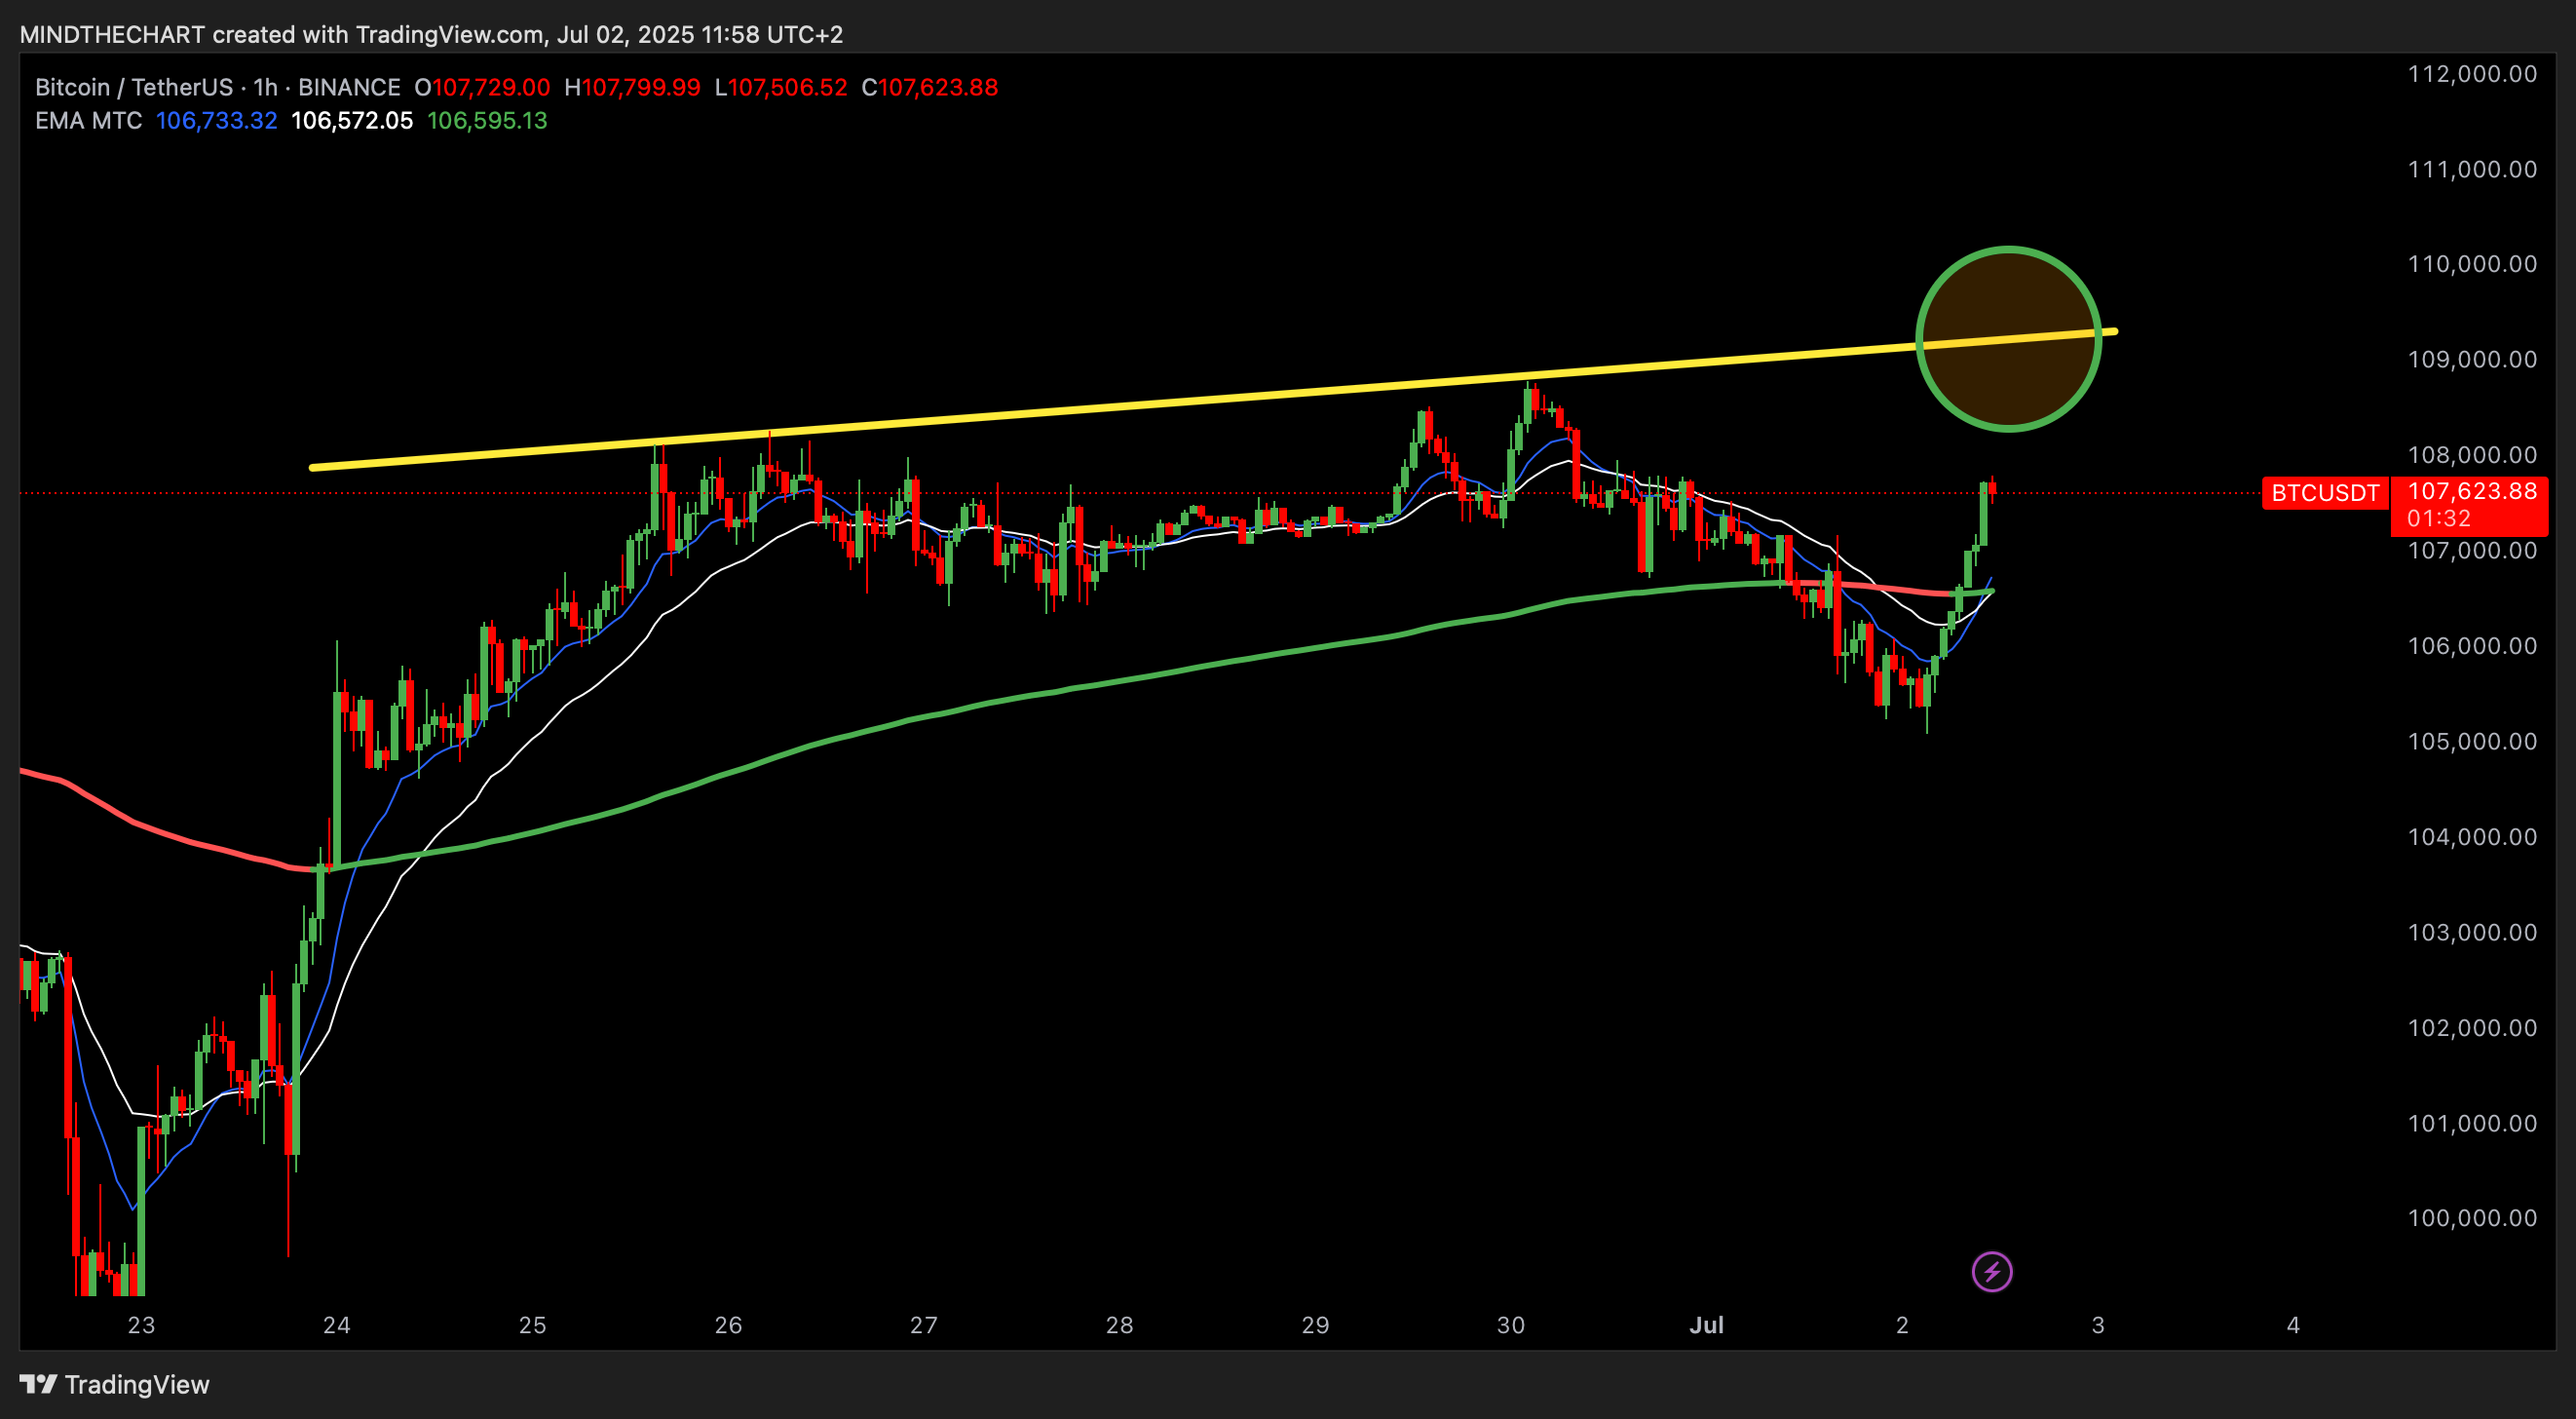The height and width of the screenshot is (1419, 2576).
Task: Click the 104,000.00 price axis label
Action: [2472, 837]
